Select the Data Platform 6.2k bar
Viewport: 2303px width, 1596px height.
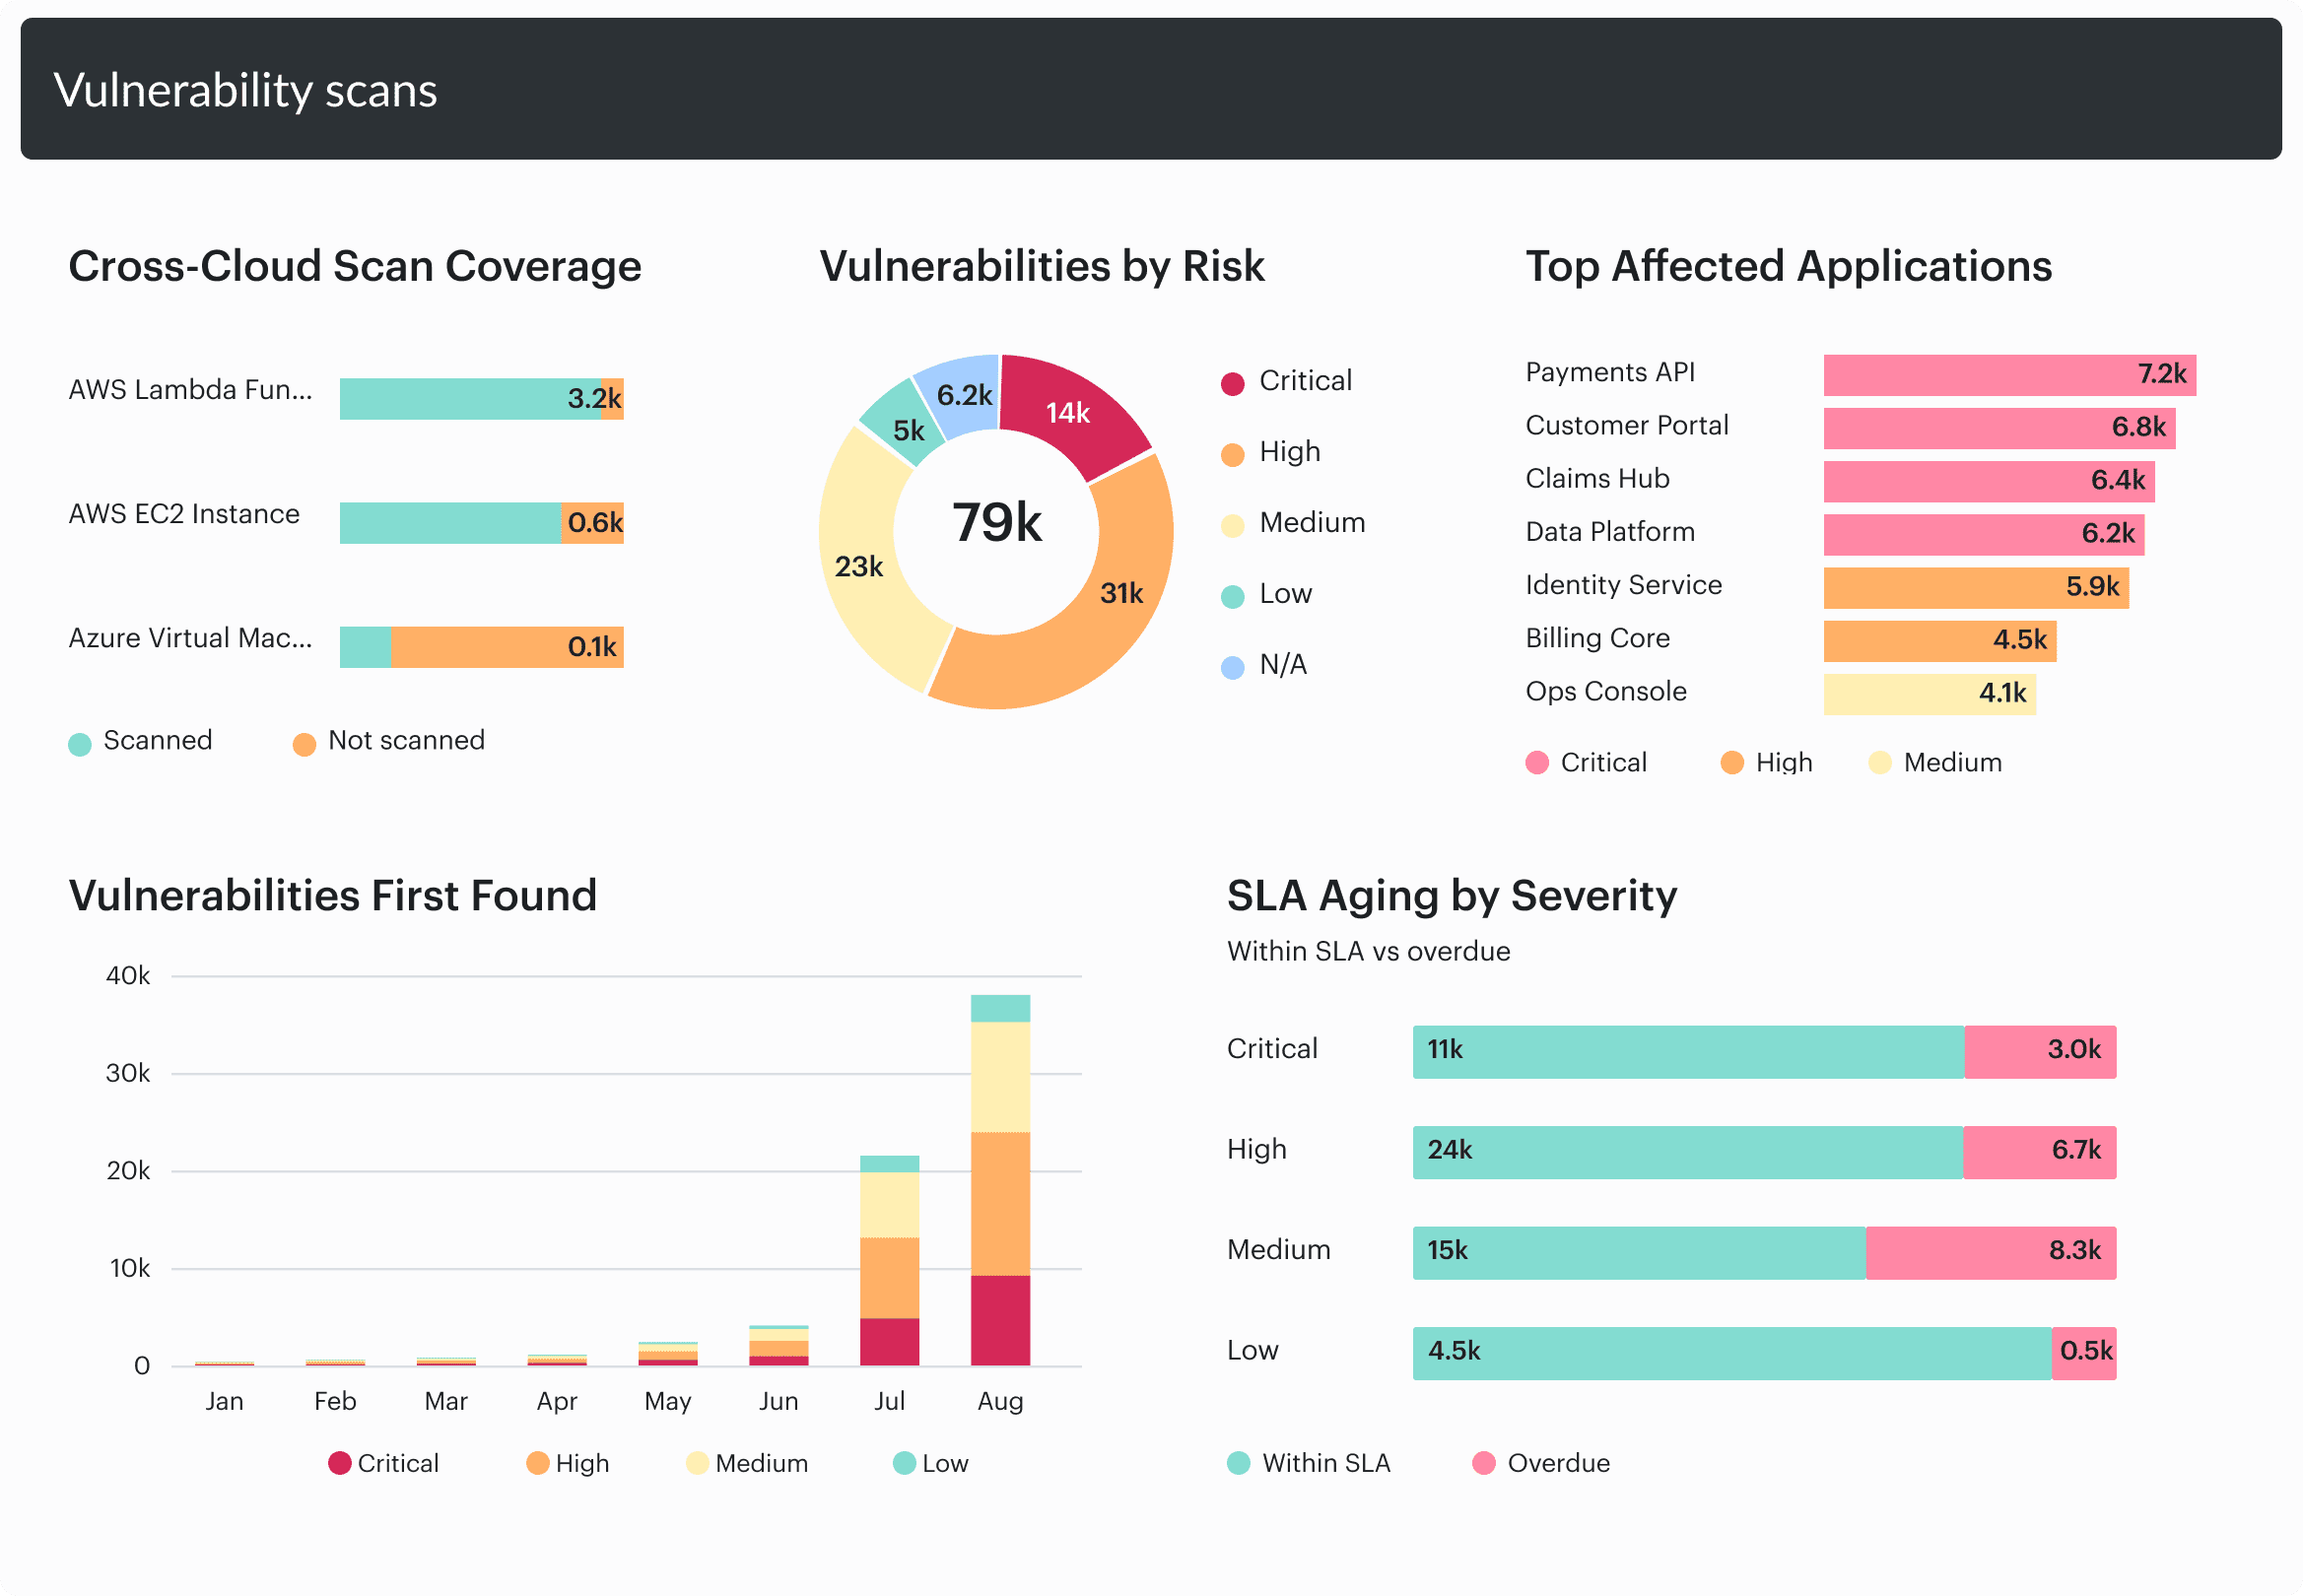(1984, 535)
